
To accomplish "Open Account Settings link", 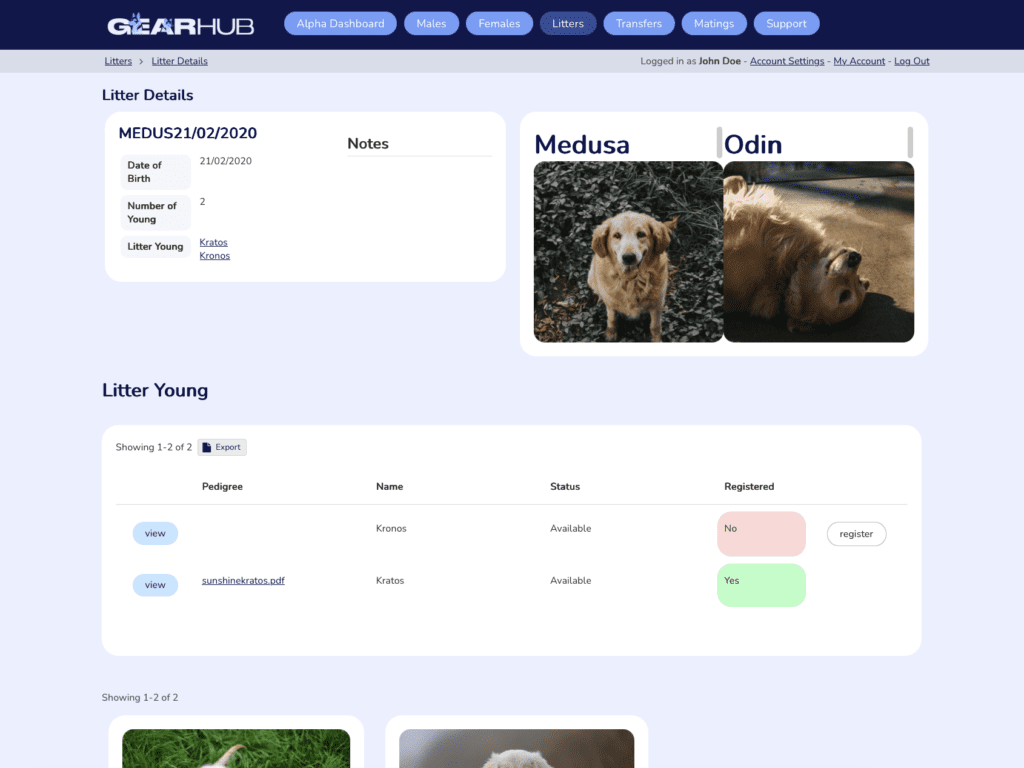I will pos(787,61).
